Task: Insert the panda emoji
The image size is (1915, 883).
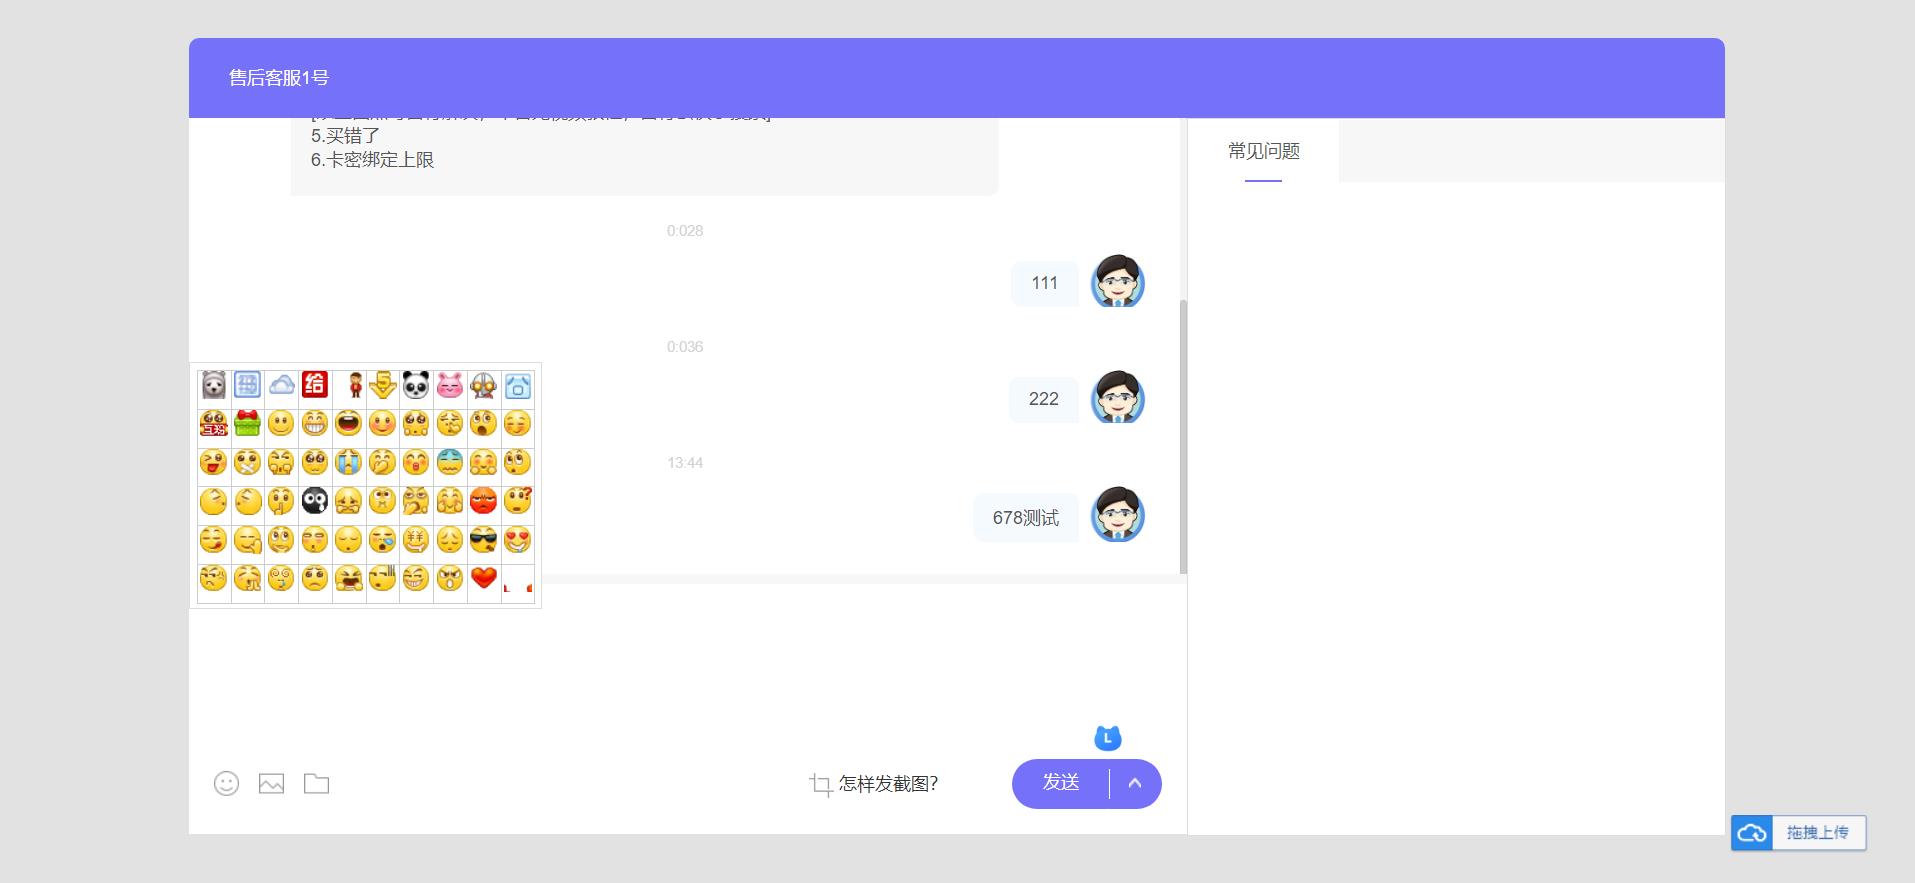Action: coord(416,385)
